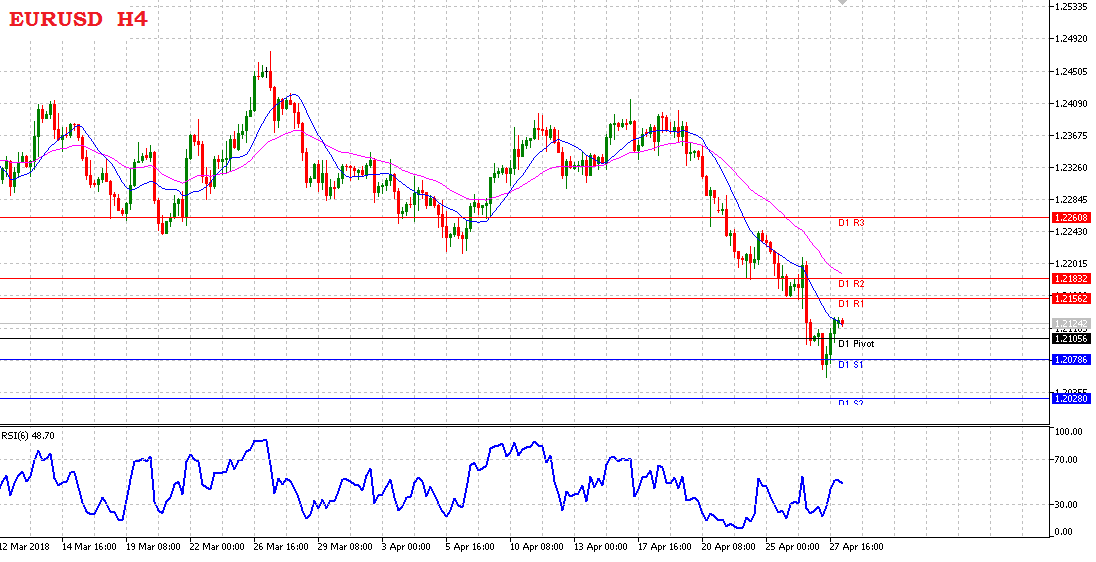The width and height of the screenshot is (1096, 562).
Task: Click the 12 Mar 2018 date label
Action: pos(26,548)
